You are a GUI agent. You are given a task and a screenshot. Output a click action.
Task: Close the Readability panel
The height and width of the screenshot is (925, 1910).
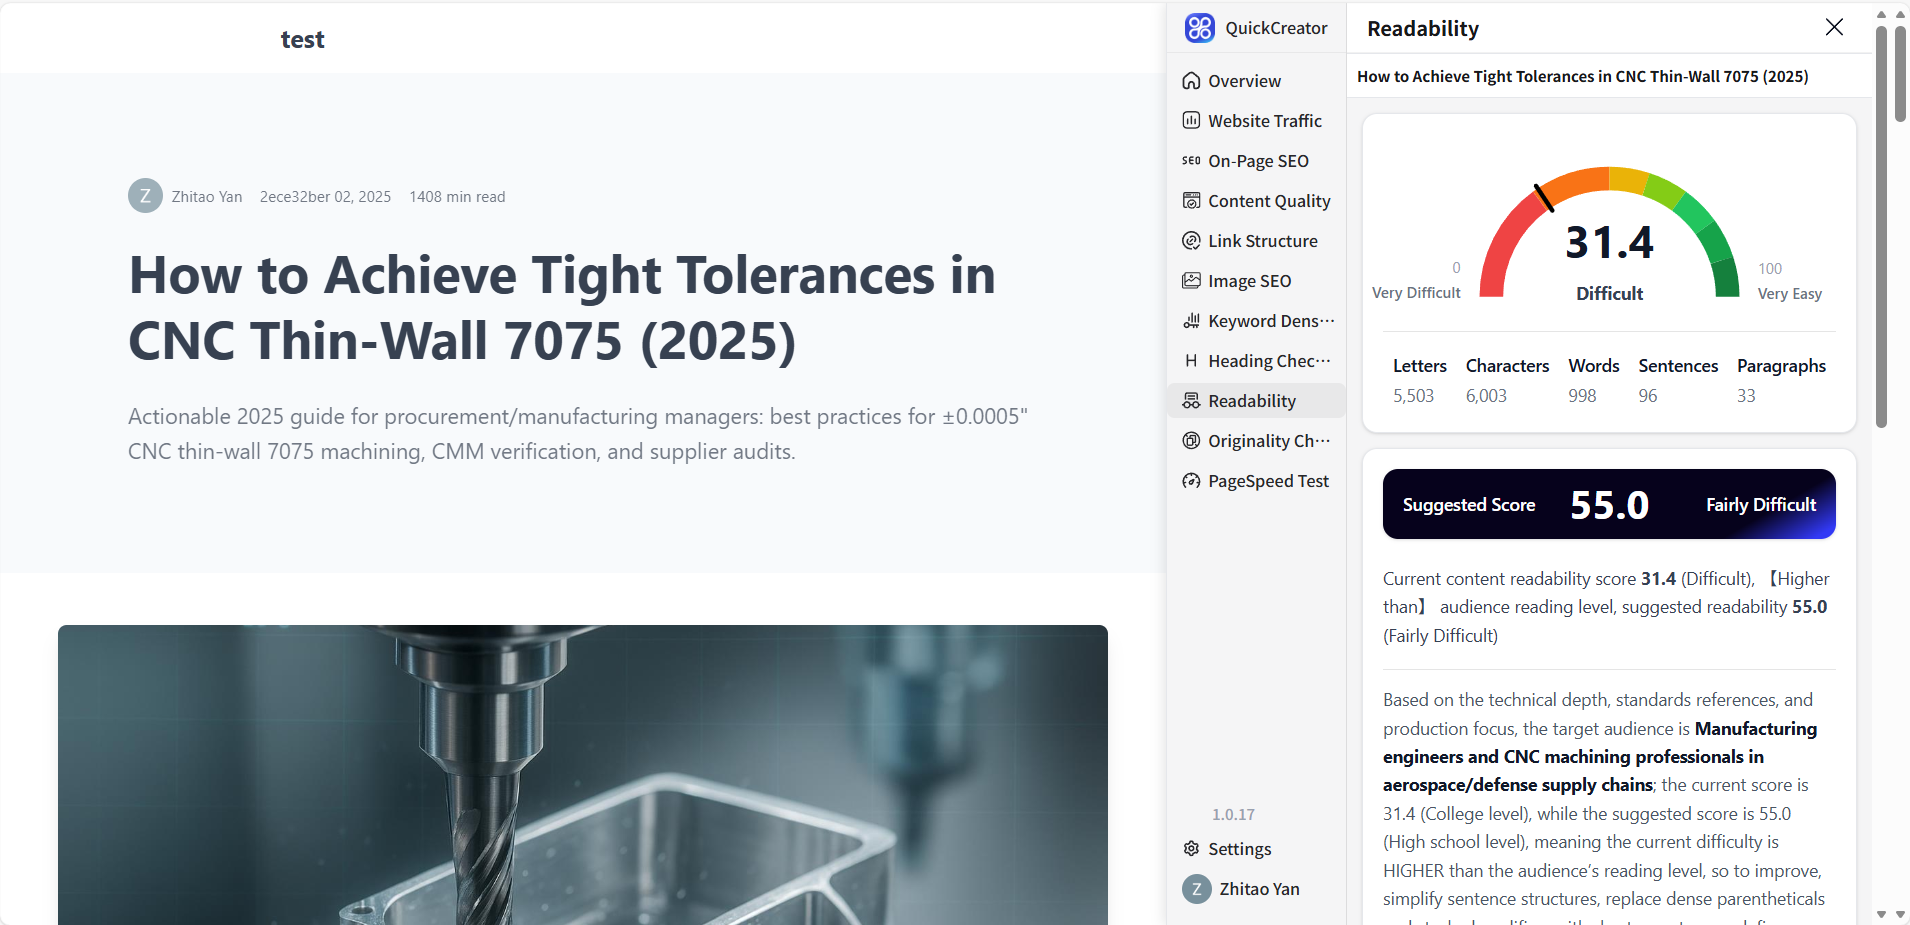(x=1834, y=27)
